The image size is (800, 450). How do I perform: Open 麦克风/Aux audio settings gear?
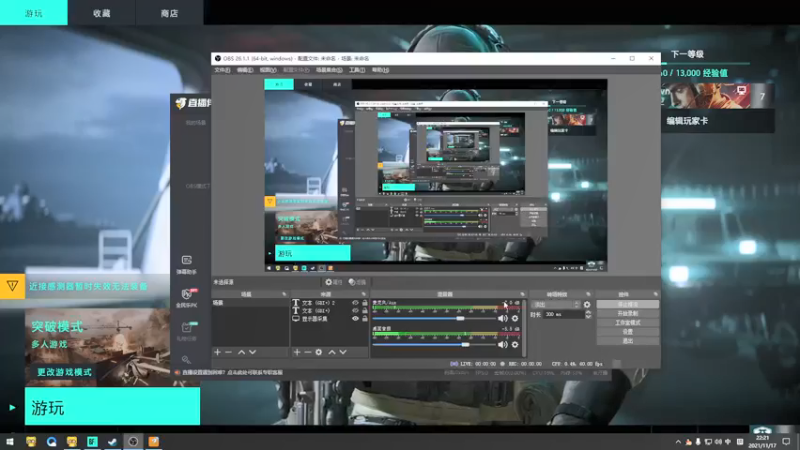(515, 318)
